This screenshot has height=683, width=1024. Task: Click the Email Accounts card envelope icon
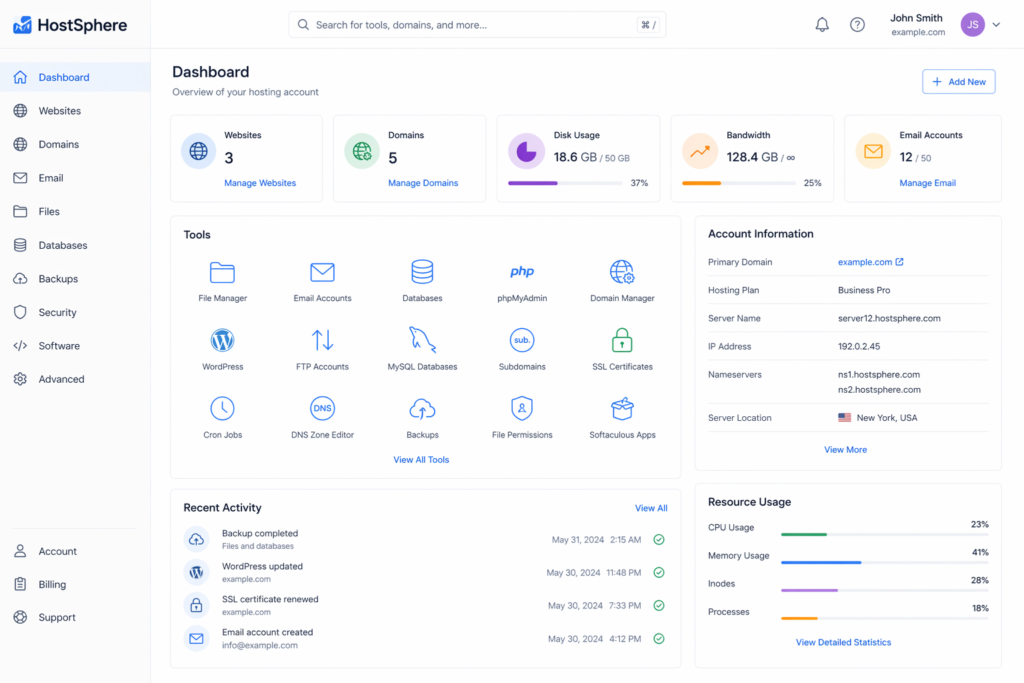[x=873, y=151]
